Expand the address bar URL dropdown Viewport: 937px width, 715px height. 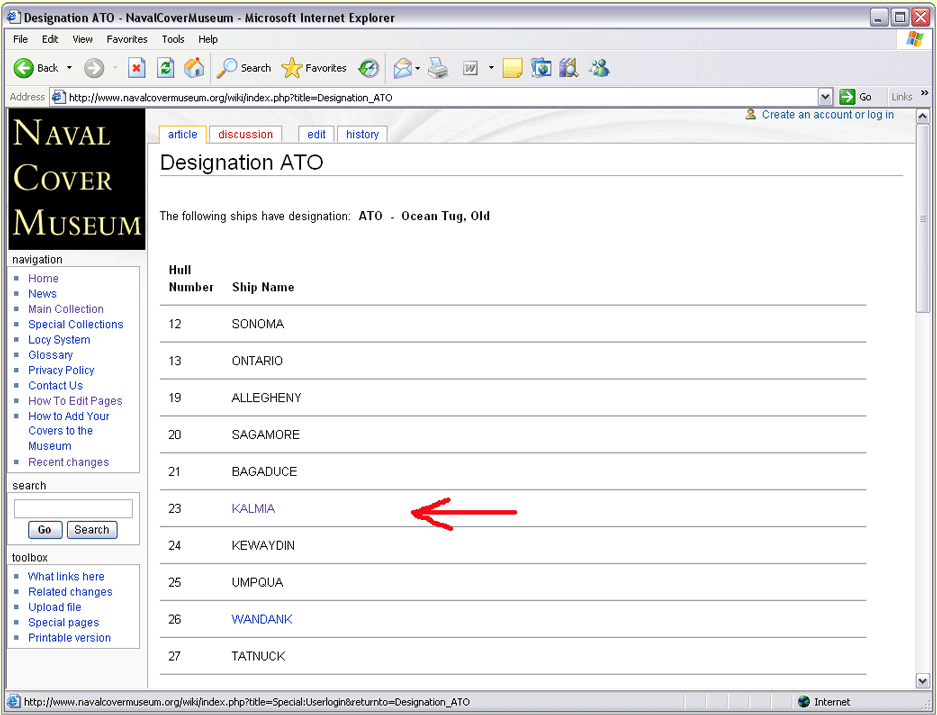tap(825, 97)
